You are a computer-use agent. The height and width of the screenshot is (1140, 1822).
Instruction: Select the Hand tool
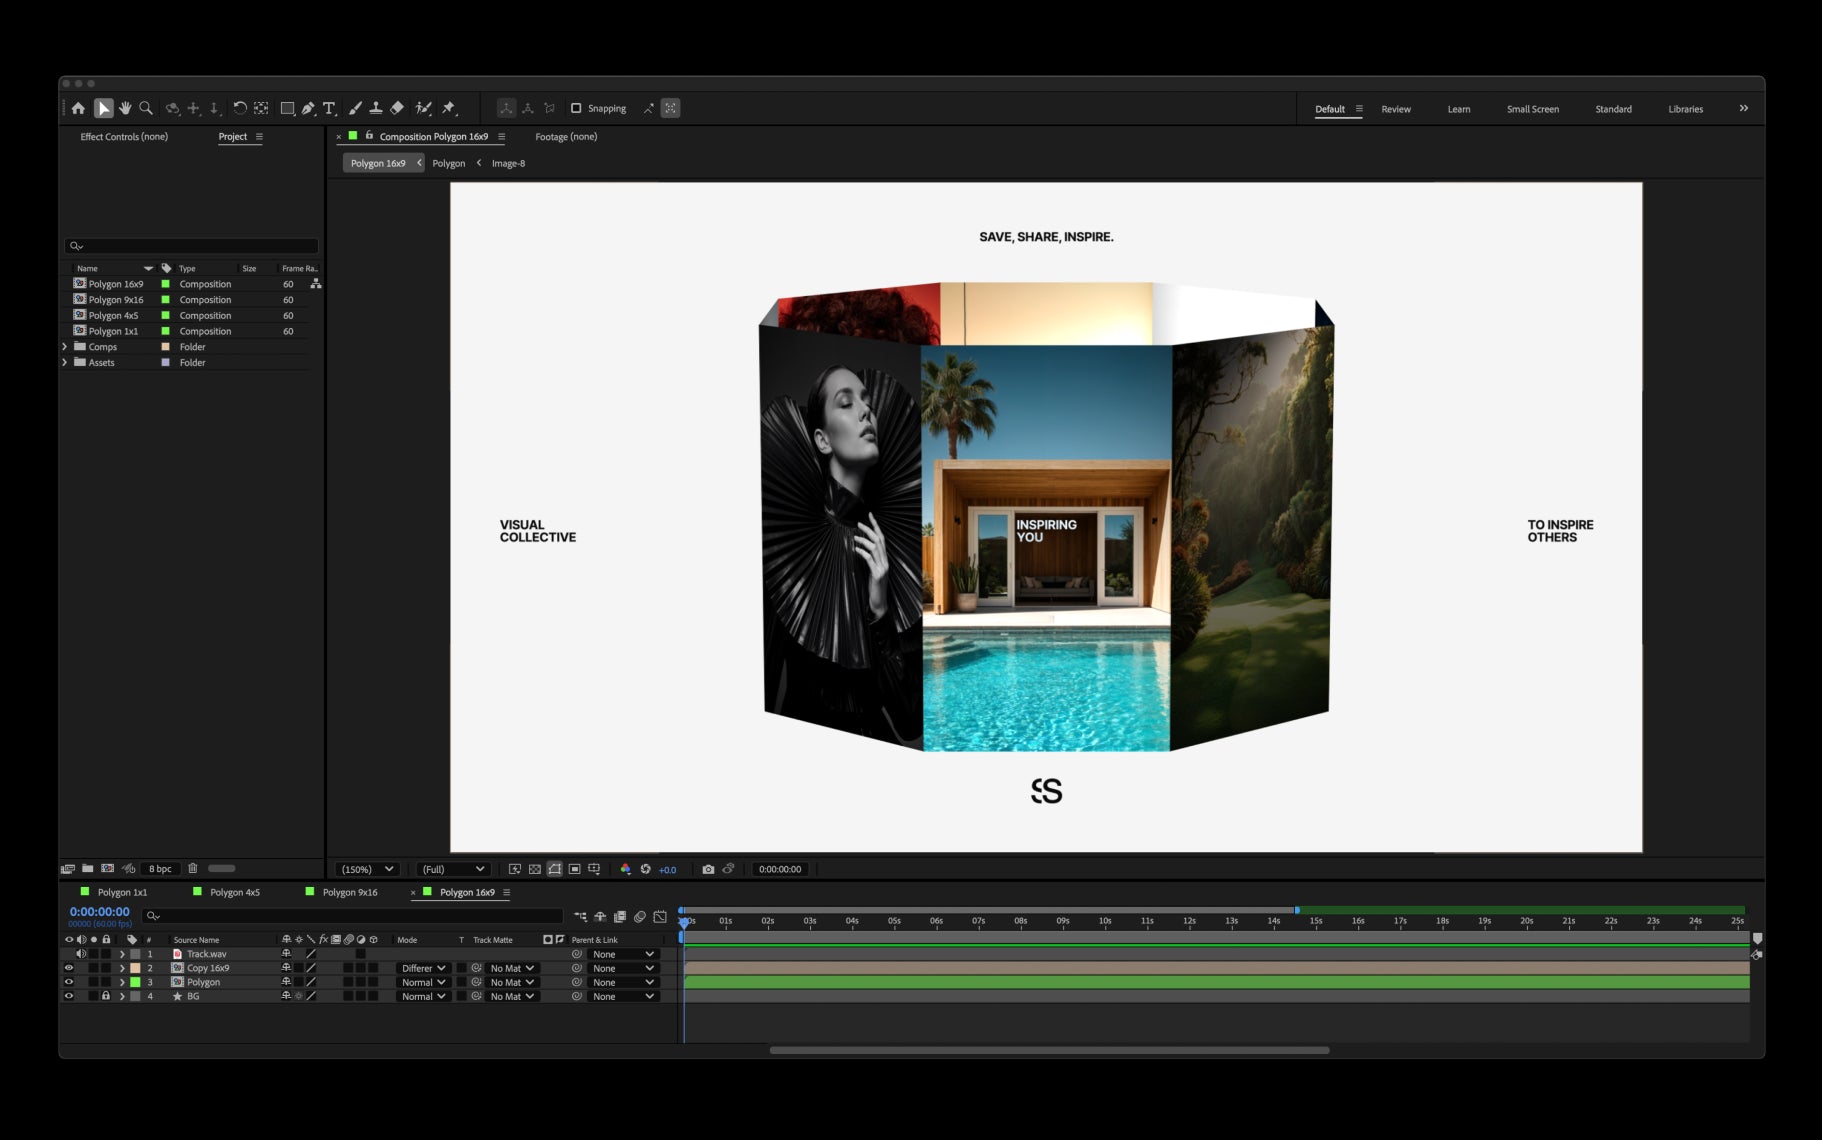tap(125, 108)
